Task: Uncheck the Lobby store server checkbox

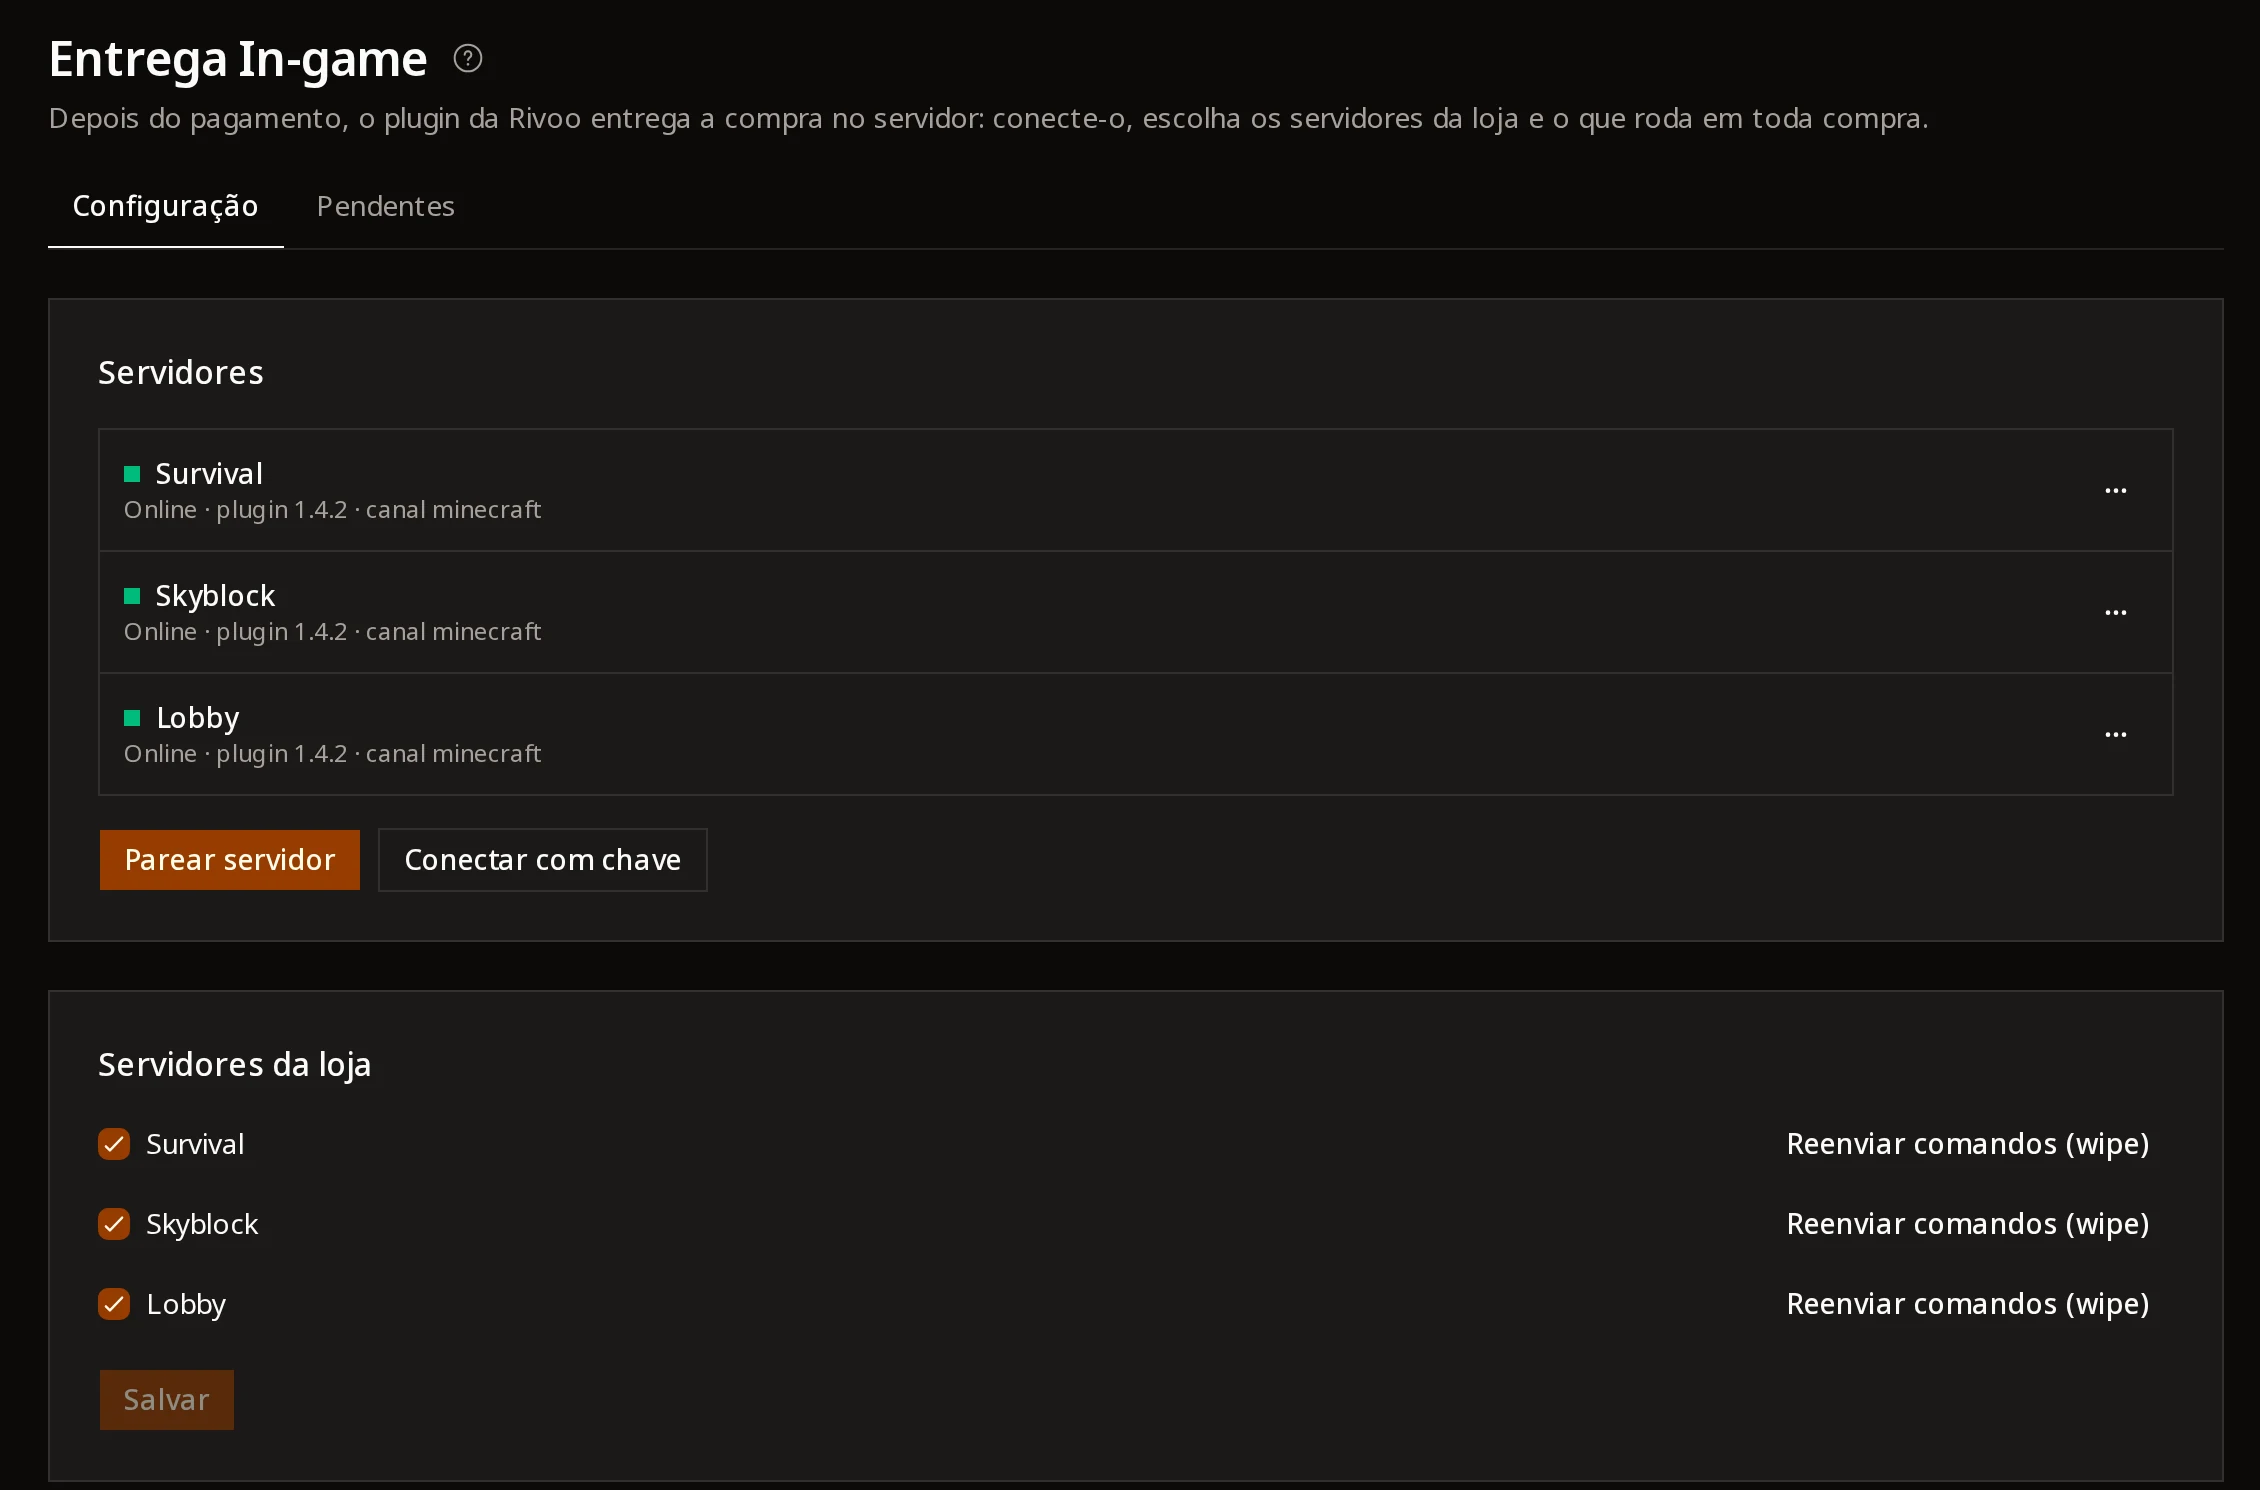Action: (114, 1304)
